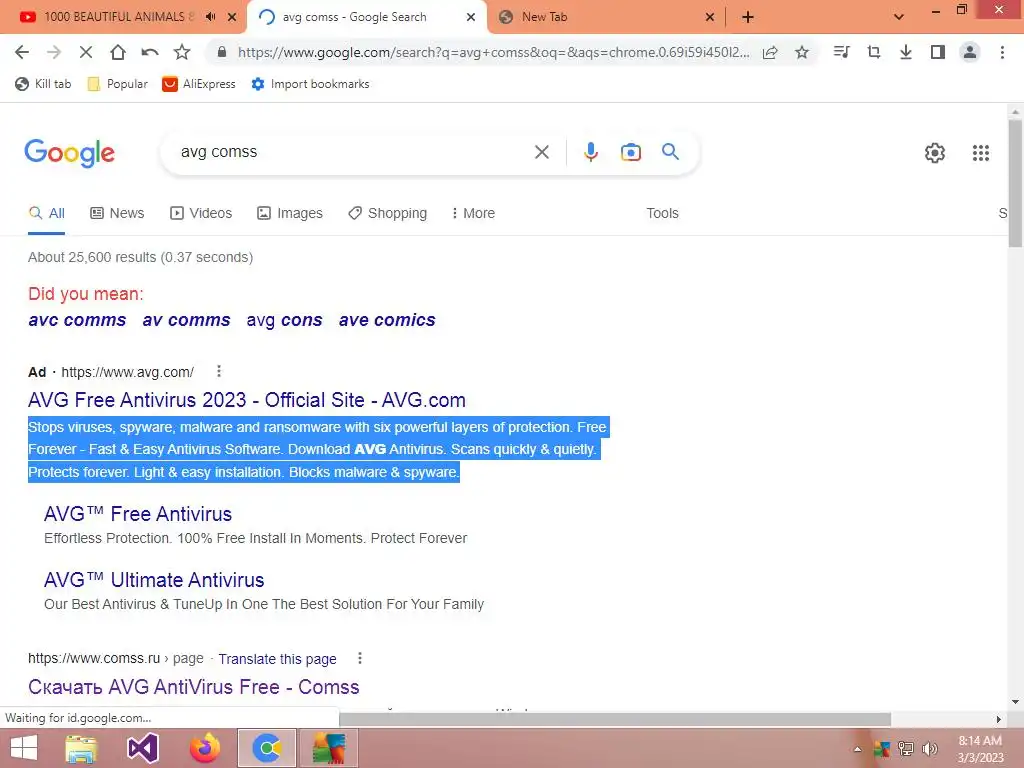Open the comss.ru result options menu
This screenshot has height=768, width=1024.
pyautogui.click(x=359, y=658)
